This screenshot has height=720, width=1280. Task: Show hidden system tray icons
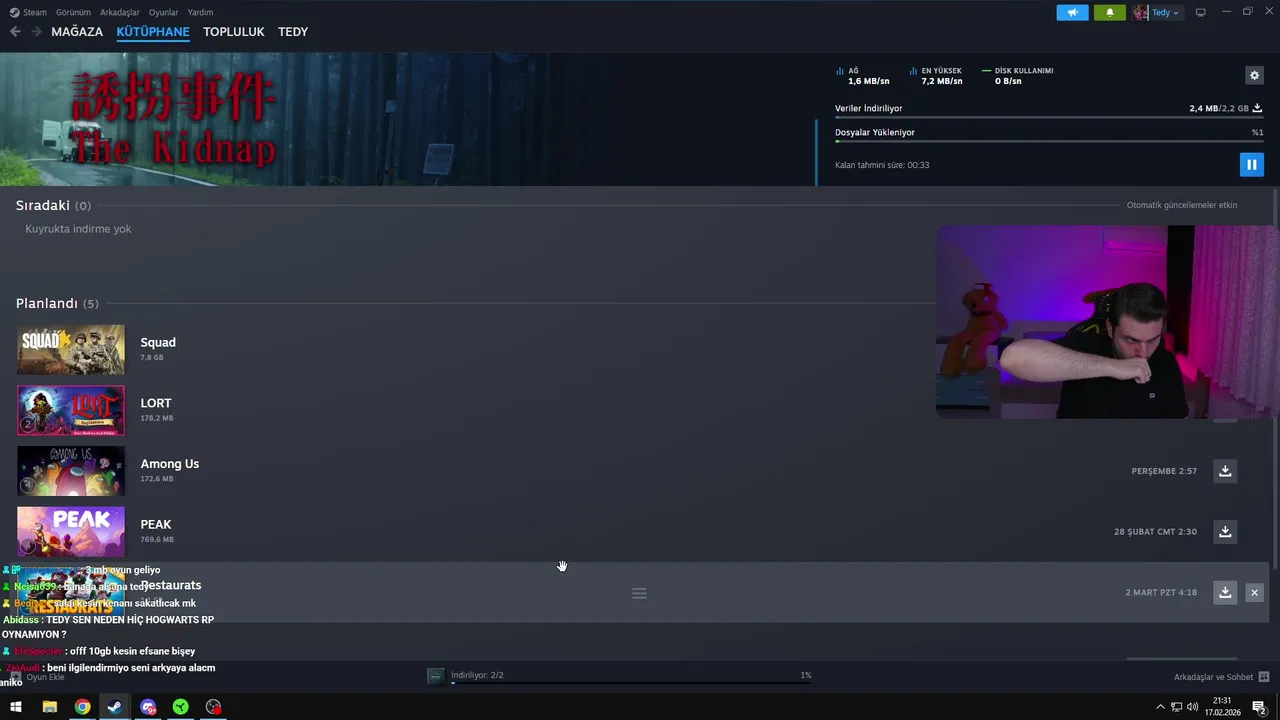click(1160, 707)
